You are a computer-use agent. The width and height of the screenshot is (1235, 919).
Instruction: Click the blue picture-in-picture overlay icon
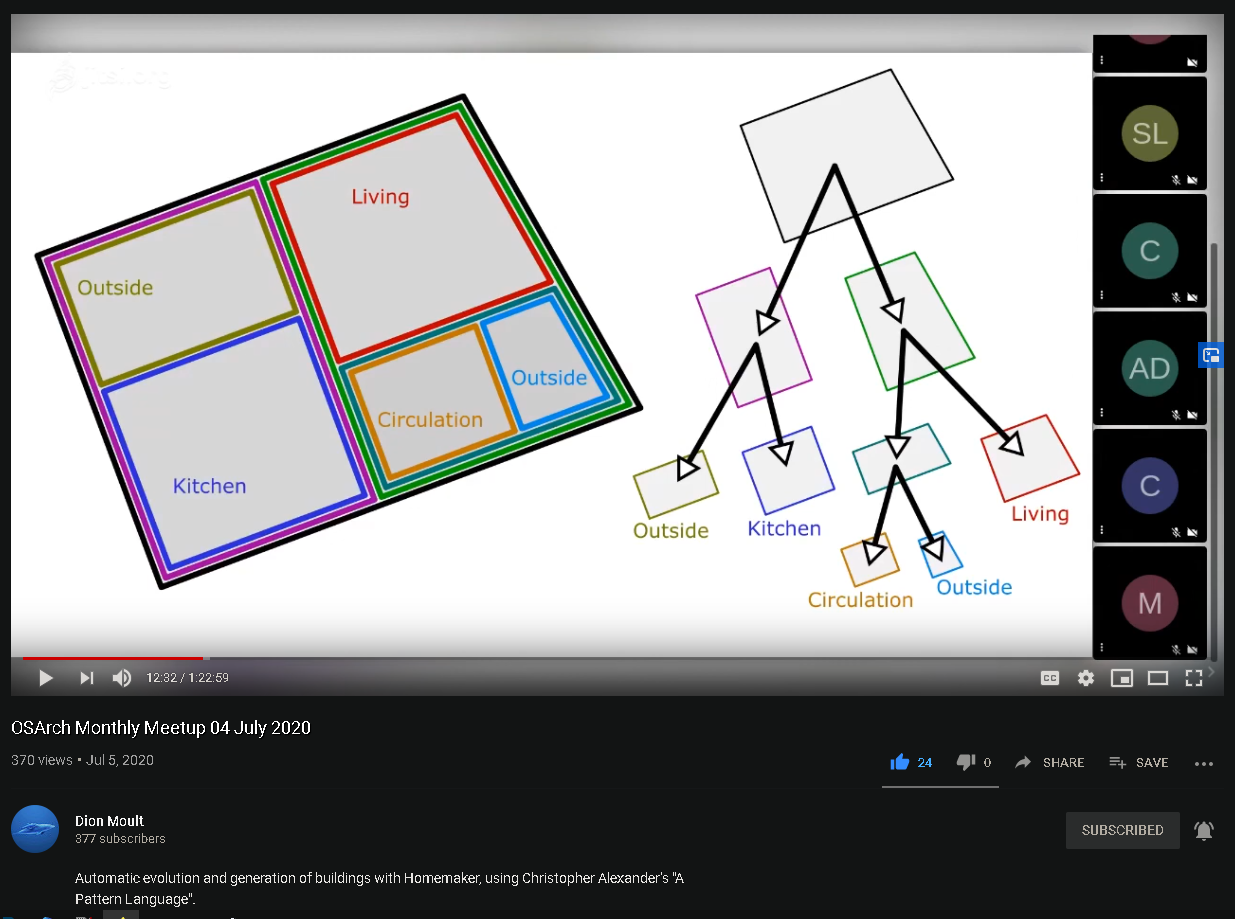point(1211,355)
